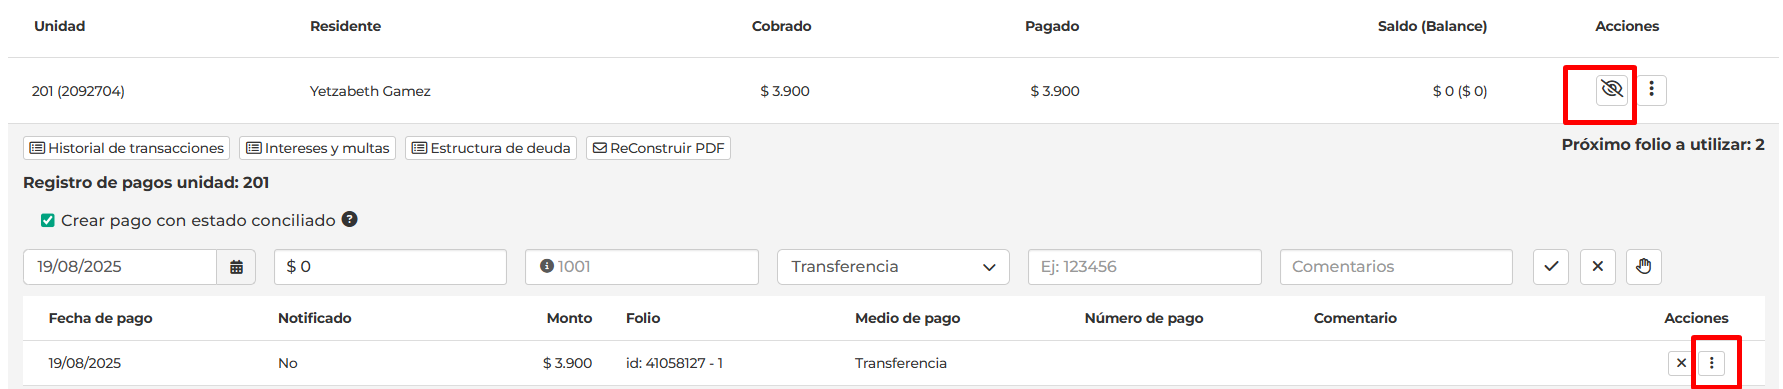Toggle the crossed-eye visibility icon for unit 201
Viewport: 1783px width, 389px height.
1612,90
